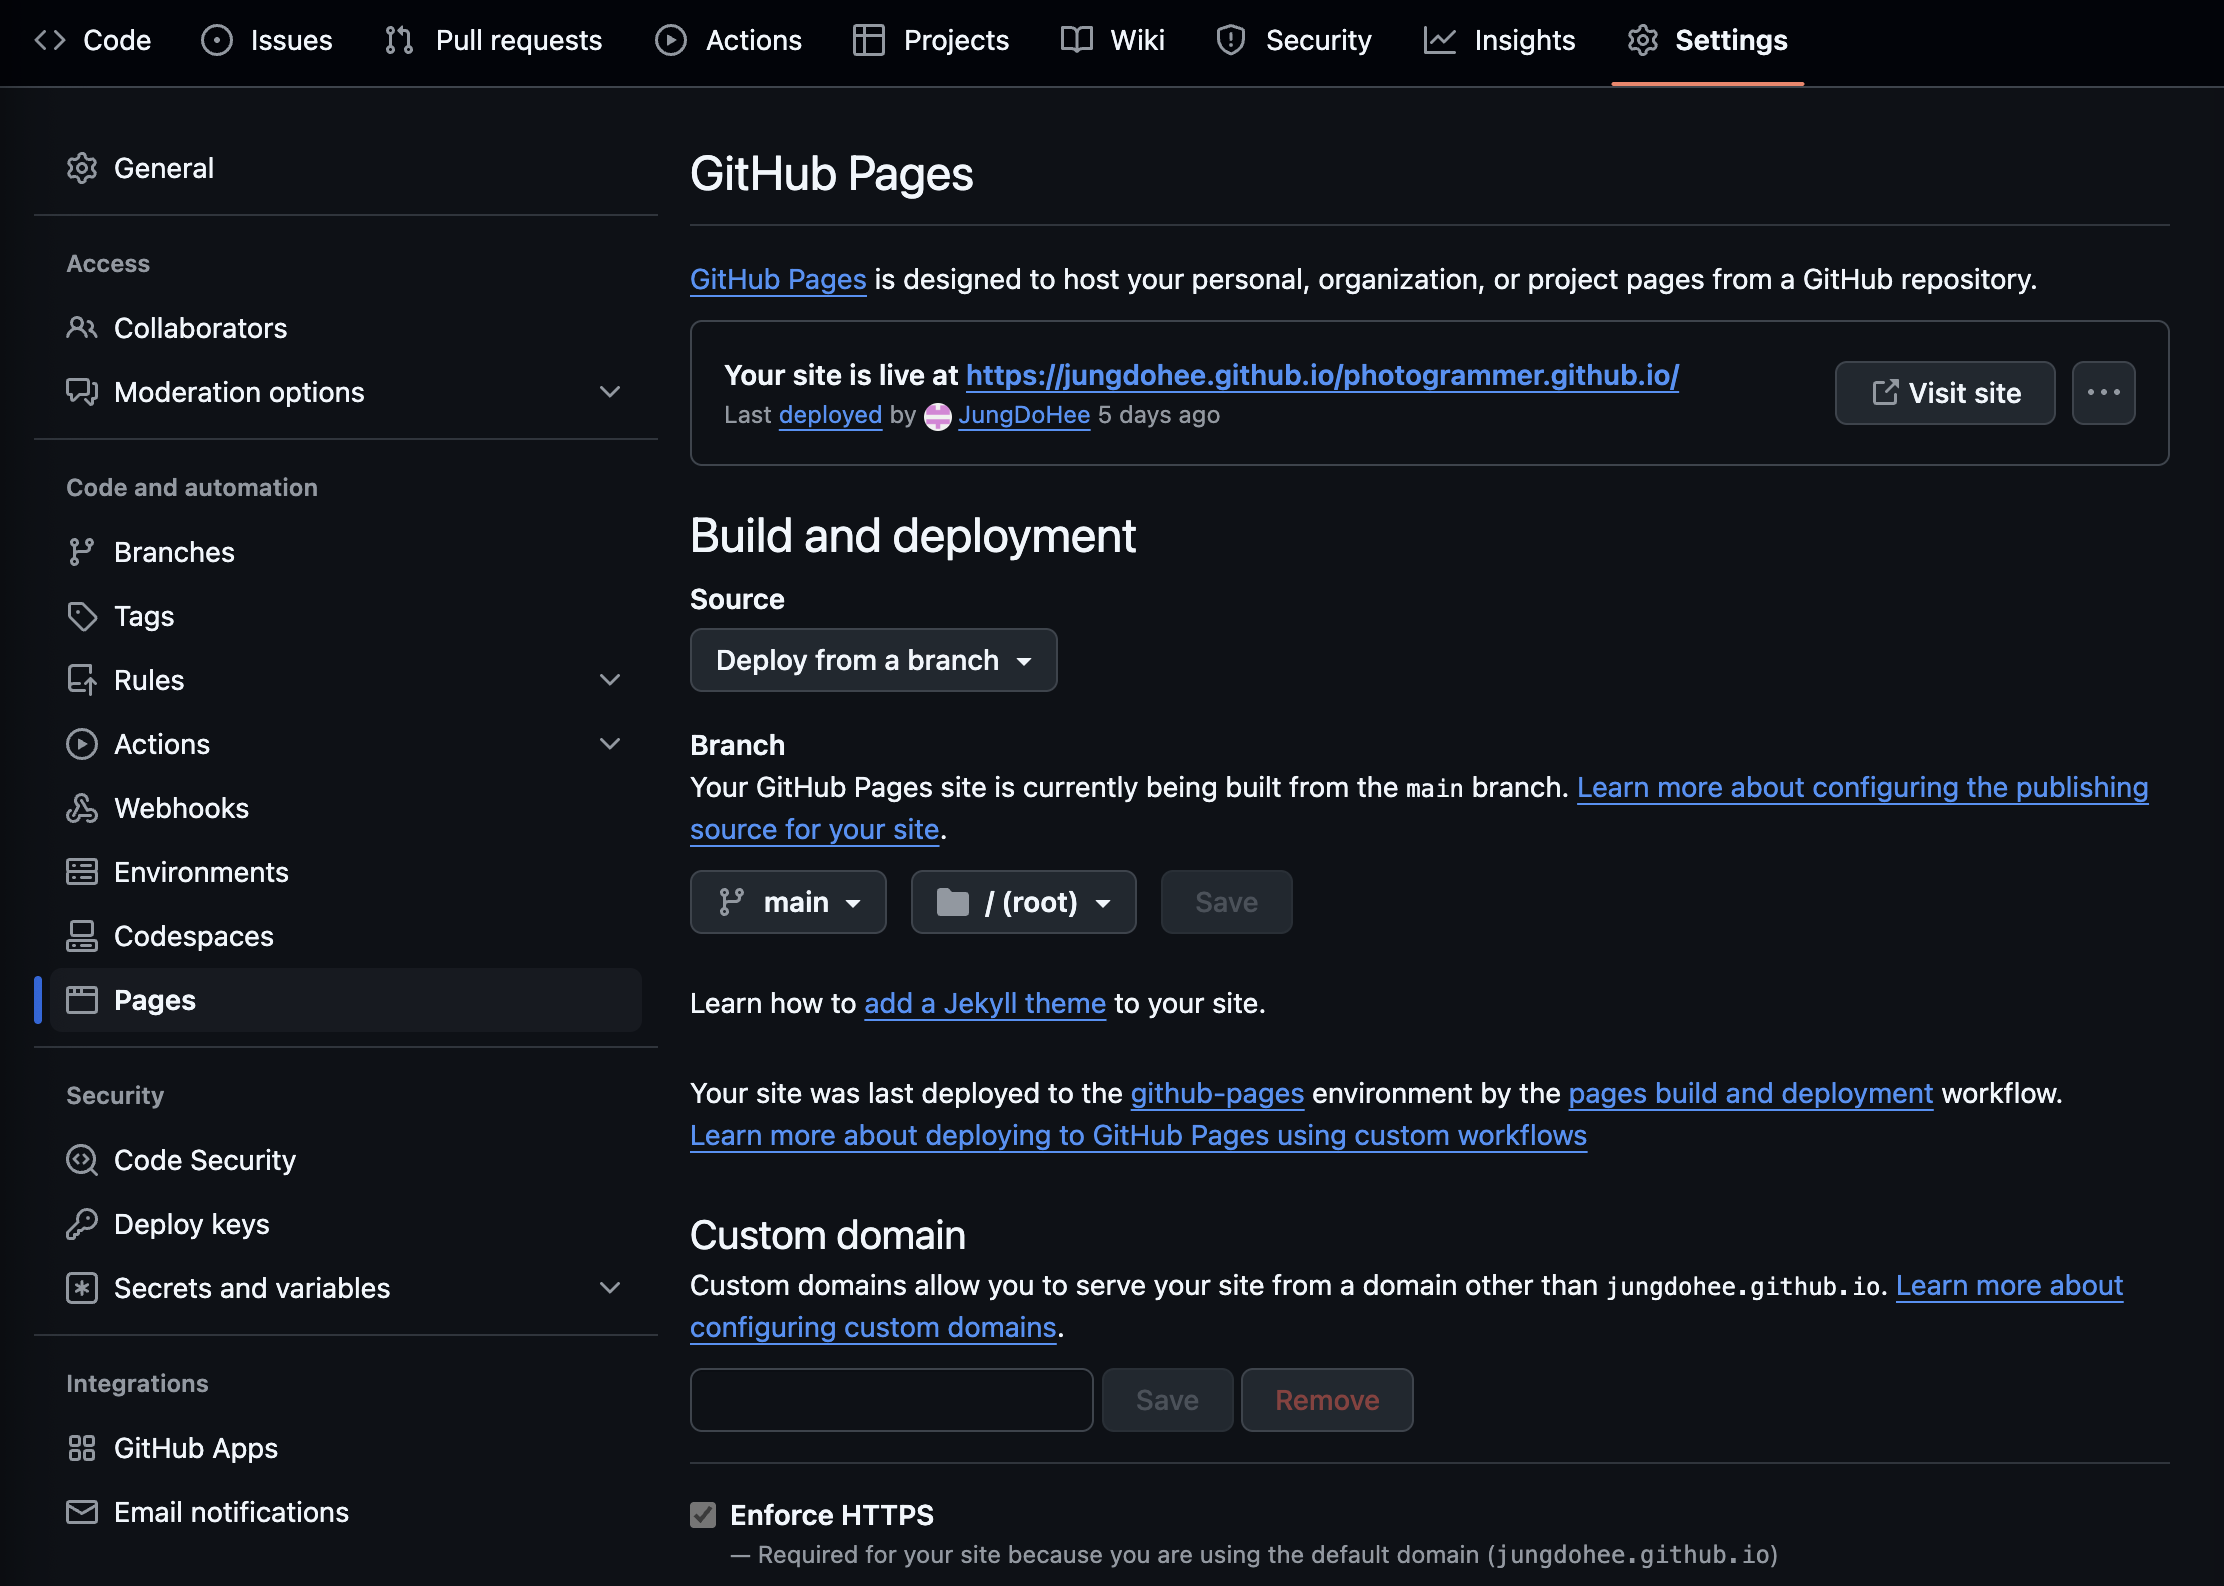Open the Projects tab
2224x1586 pixels.
(x=931, y=40)
